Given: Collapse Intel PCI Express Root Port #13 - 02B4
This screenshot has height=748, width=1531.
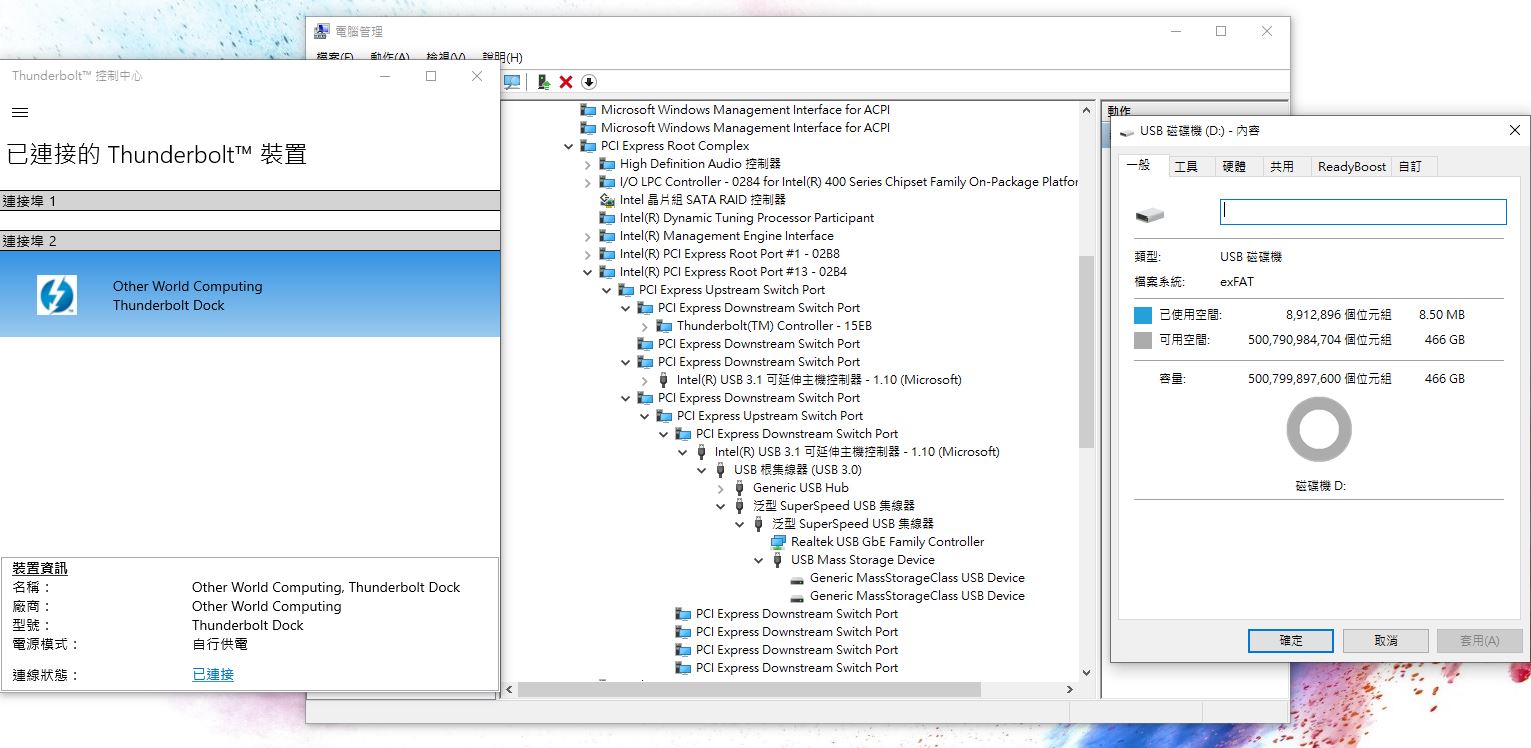Looking at the screenshot, I should [x=588, y=272].
